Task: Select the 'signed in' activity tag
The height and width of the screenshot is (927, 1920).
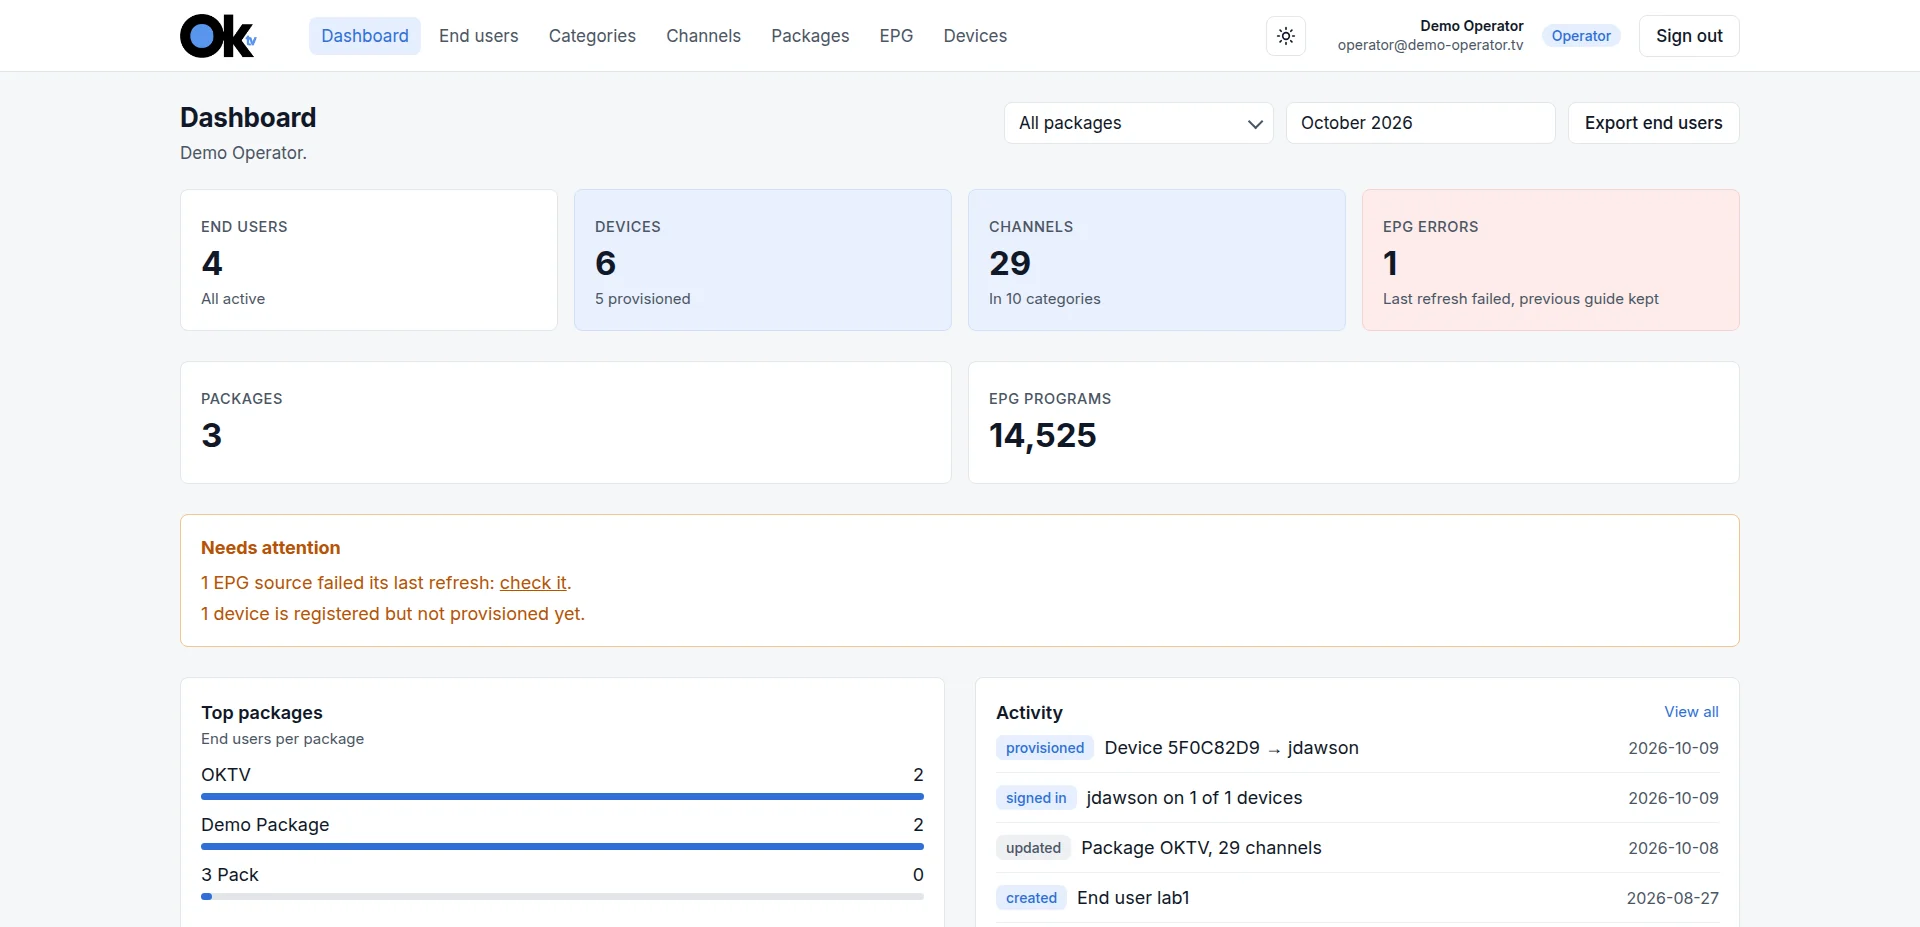Action: (x=1036, y=798)
